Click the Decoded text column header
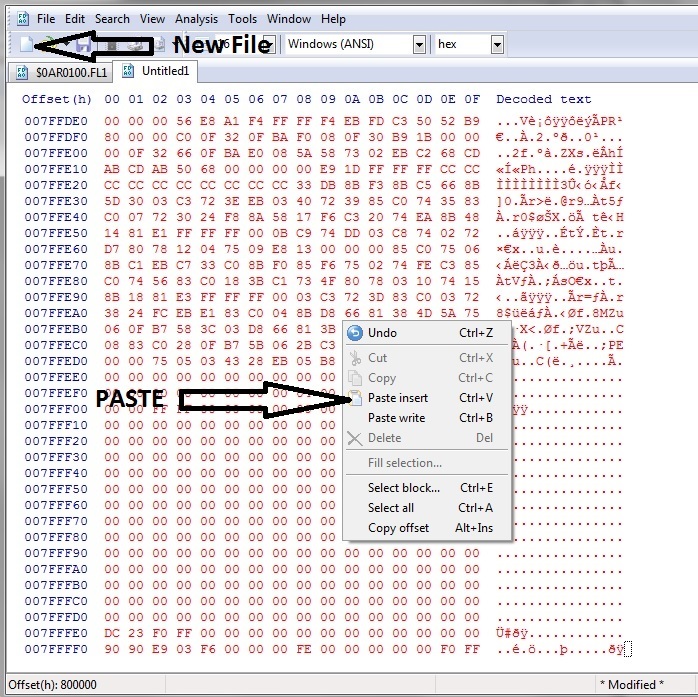 tap(544, 99)
